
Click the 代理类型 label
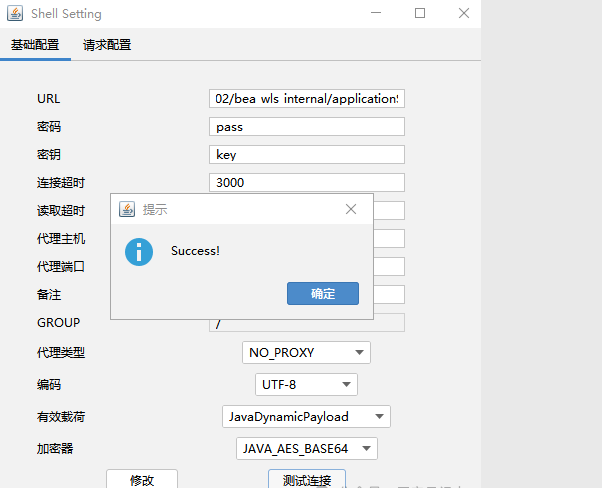pyautogui.click(x=61, y=352)
